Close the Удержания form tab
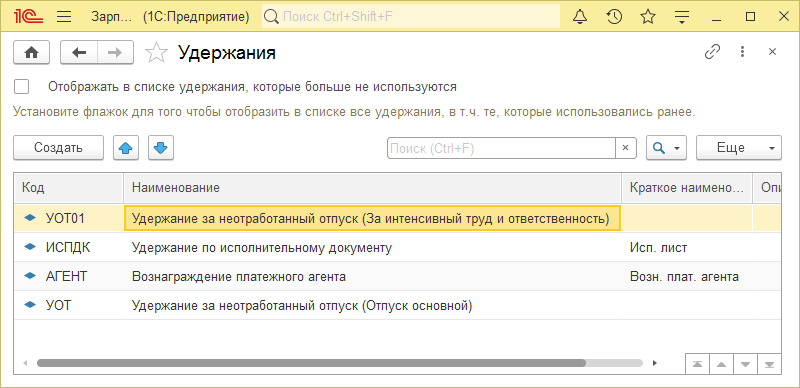800x388 pixels. tap(772, 52)
